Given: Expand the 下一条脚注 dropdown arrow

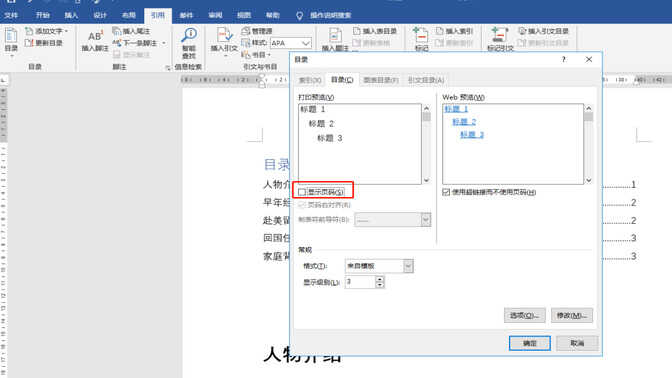Looking at the screenshot, I should tap(163, 43).
